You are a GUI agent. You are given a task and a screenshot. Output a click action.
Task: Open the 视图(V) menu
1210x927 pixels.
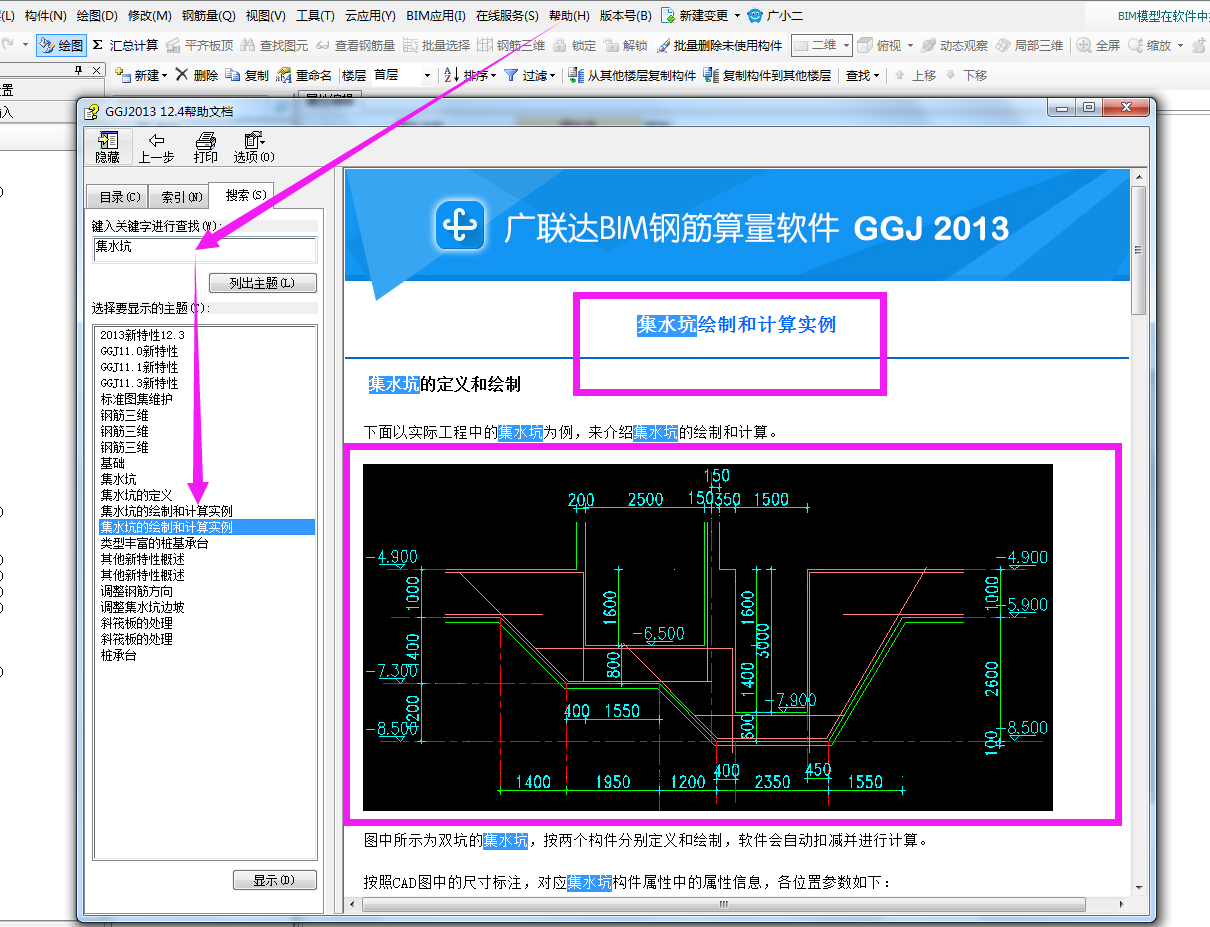click(x=265, y=16)
